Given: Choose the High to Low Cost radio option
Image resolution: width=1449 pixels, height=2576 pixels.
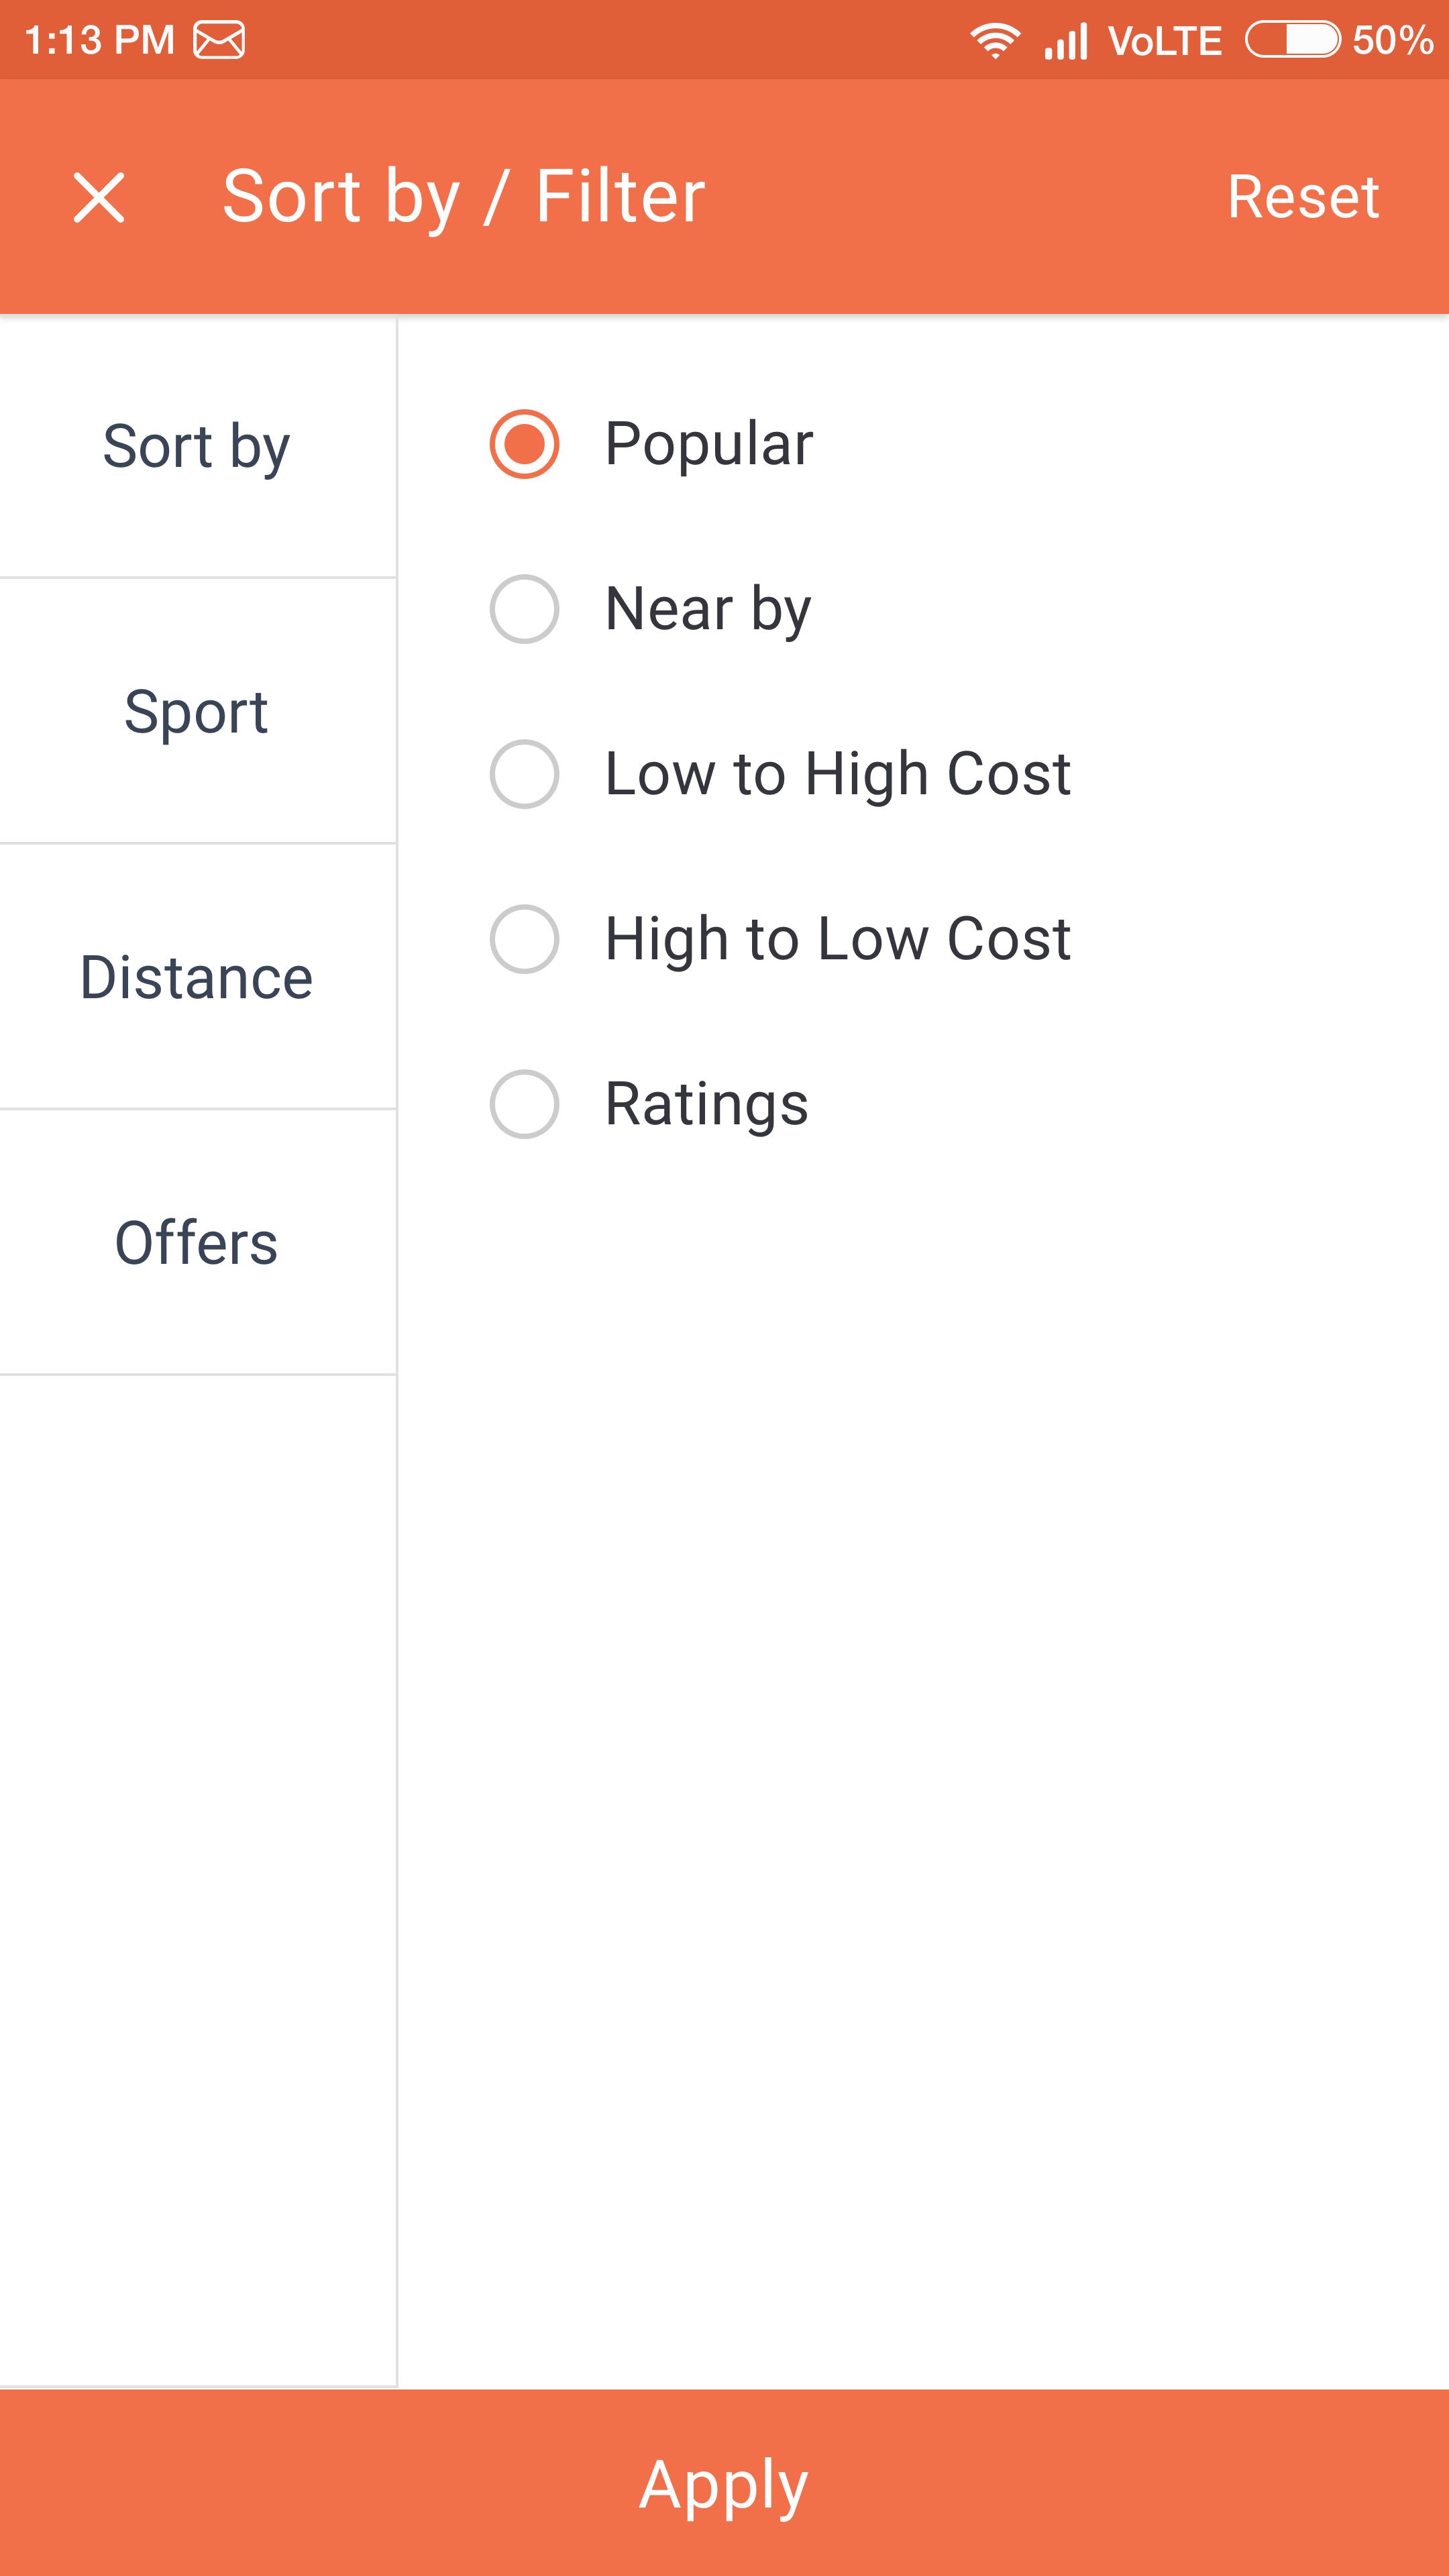Looking at the screenshot, I should coord(524,939).
